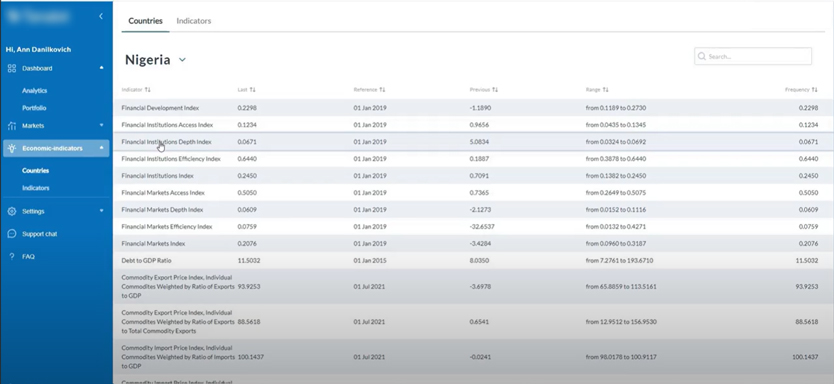The height and width of the screenshot is (384, 834).
Task: Open Support chat bubble icon
Action: coord(12,234)
